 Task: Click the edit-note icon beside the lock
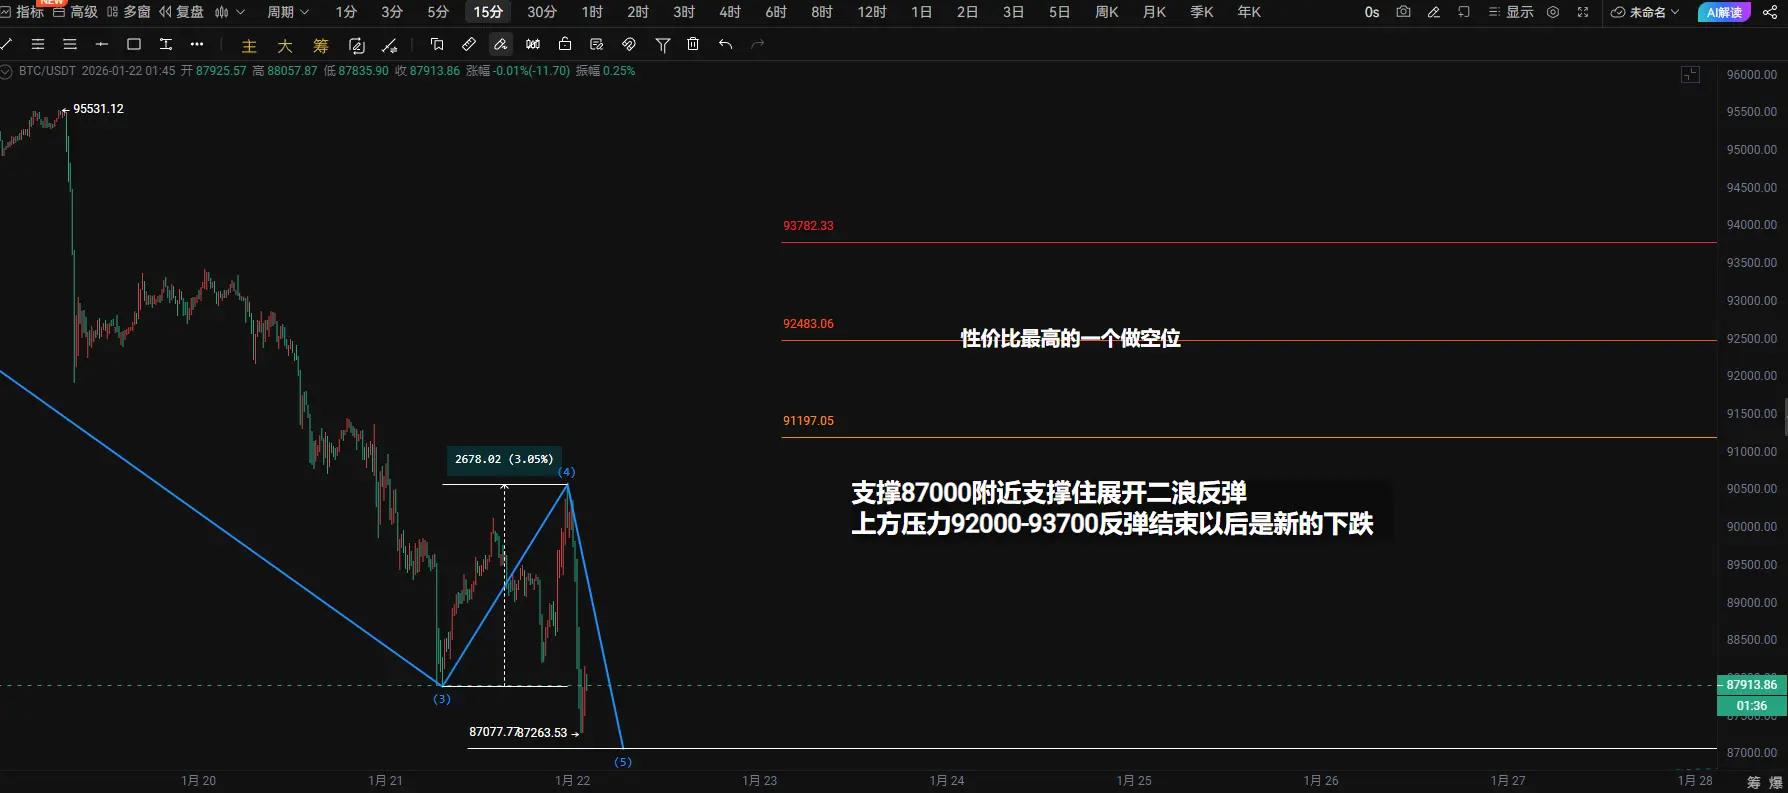click(x=597, y=44)
